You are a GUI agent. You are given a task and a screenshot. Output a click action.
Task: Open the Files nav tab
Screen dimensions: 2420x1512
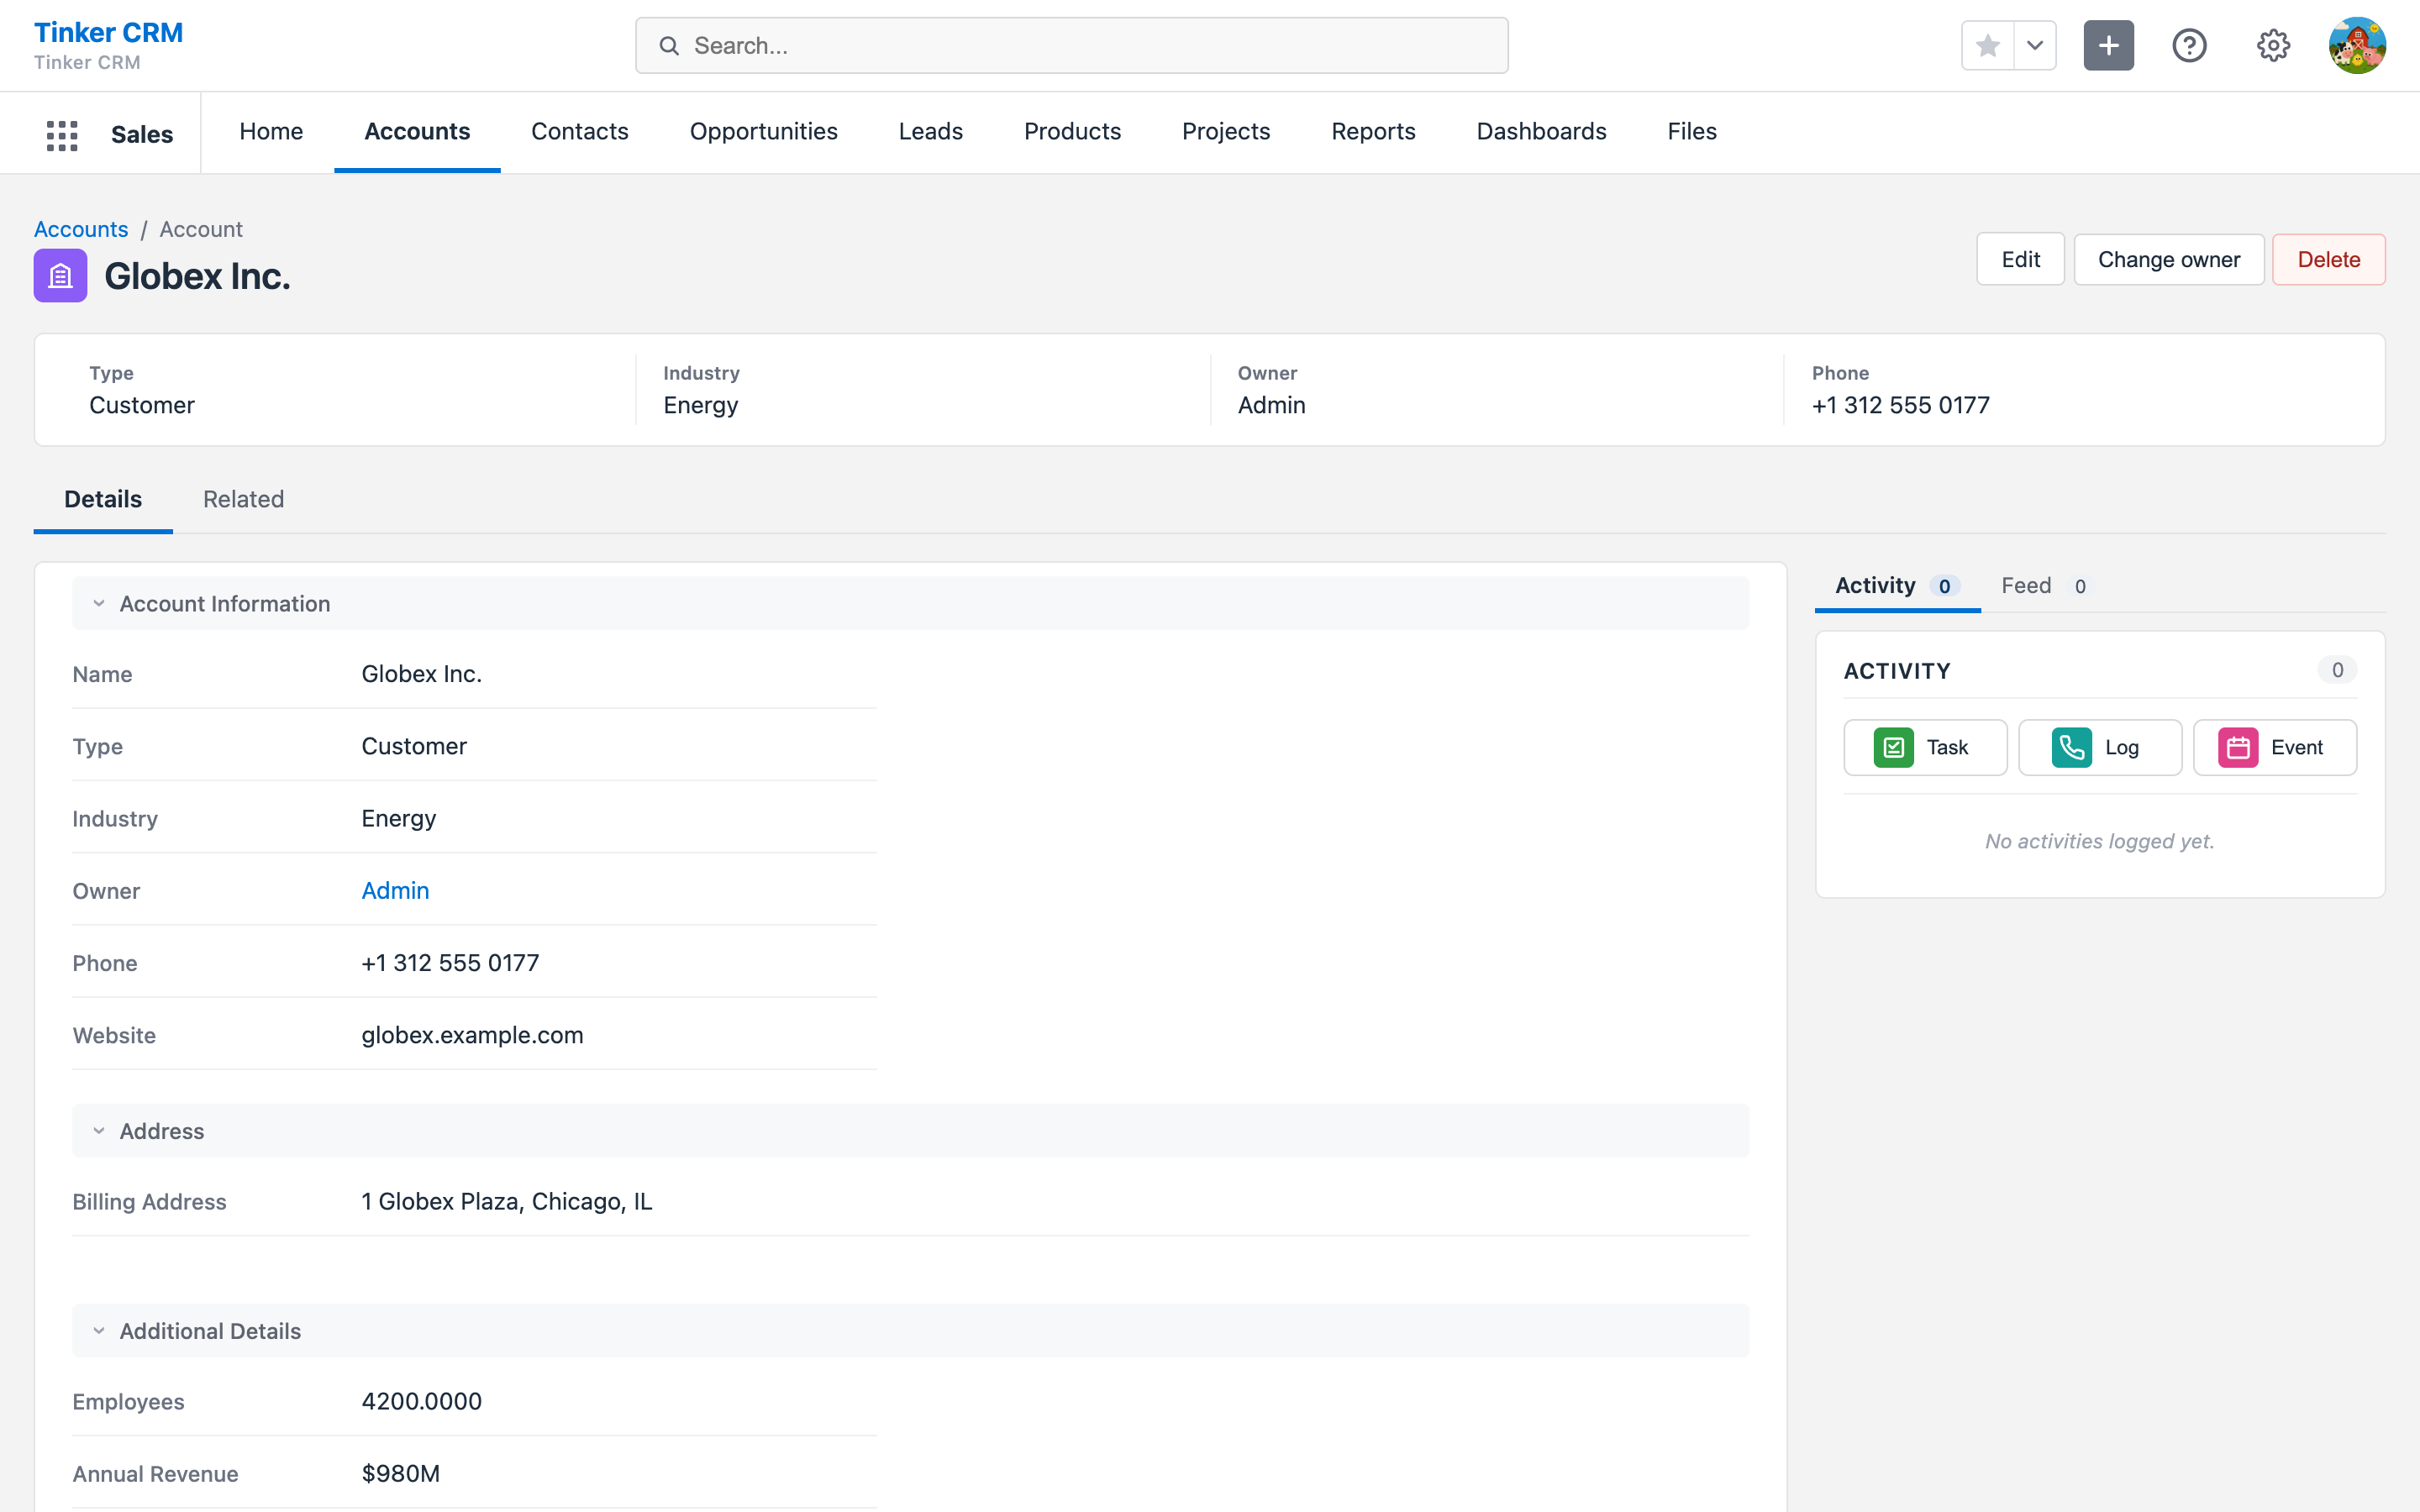(x=1692, y=132)
